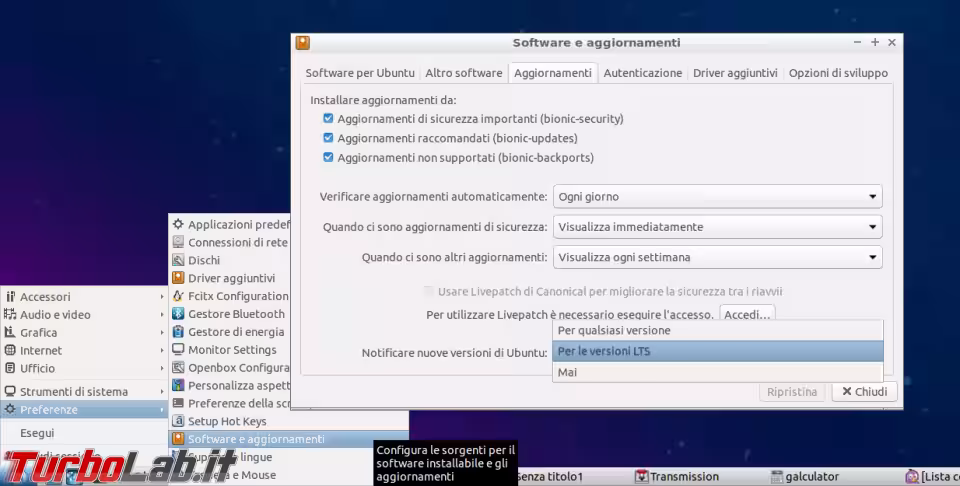This screenshot has width=960, height=486.
Task: Click the Grafica category icon
Action: [x=10, y=332]
